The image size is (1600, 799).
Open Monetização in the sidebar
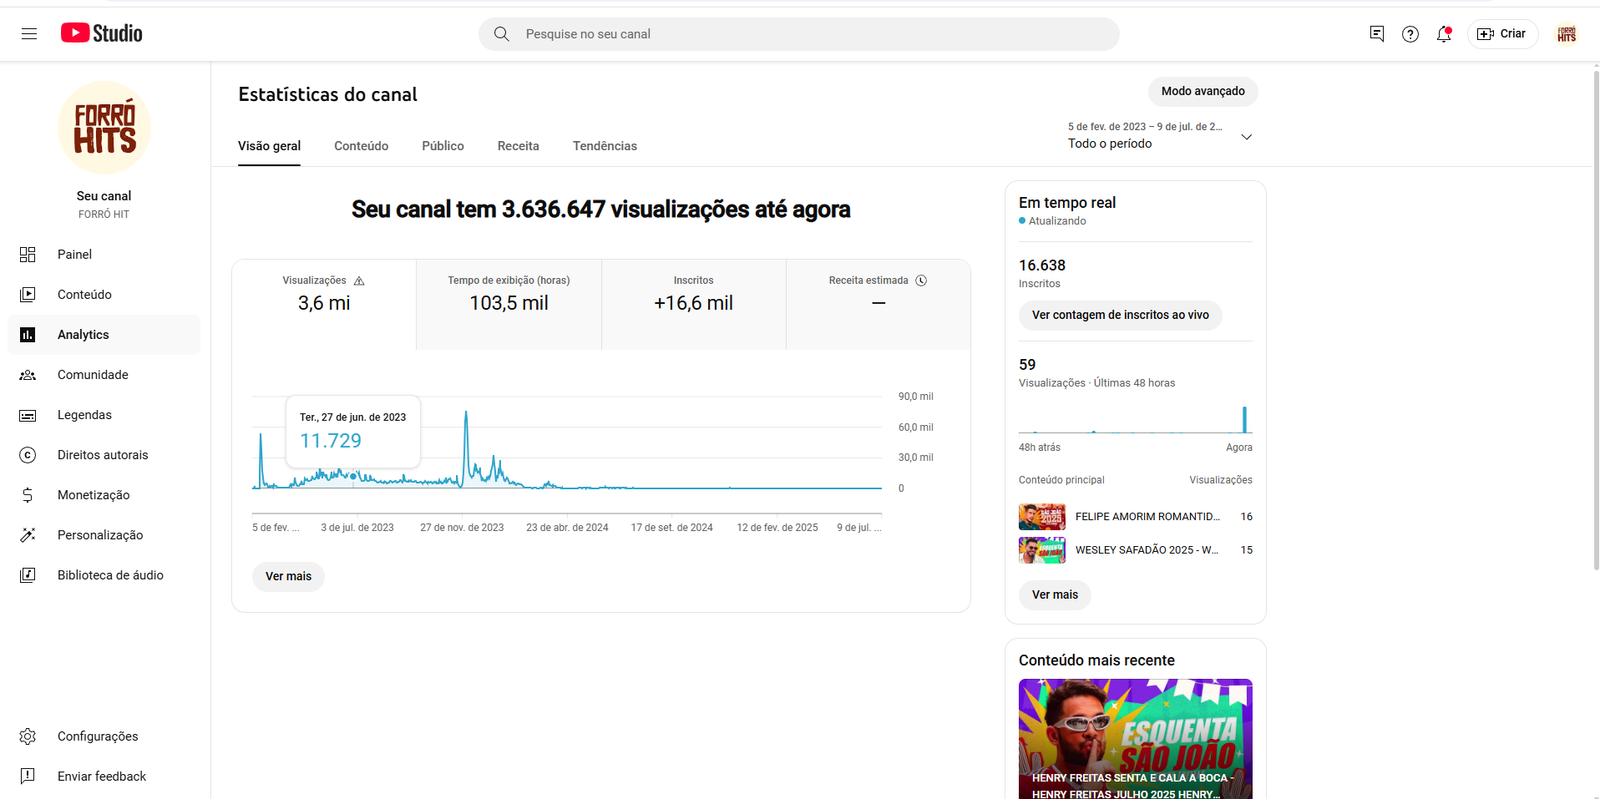tap(104, 495)
